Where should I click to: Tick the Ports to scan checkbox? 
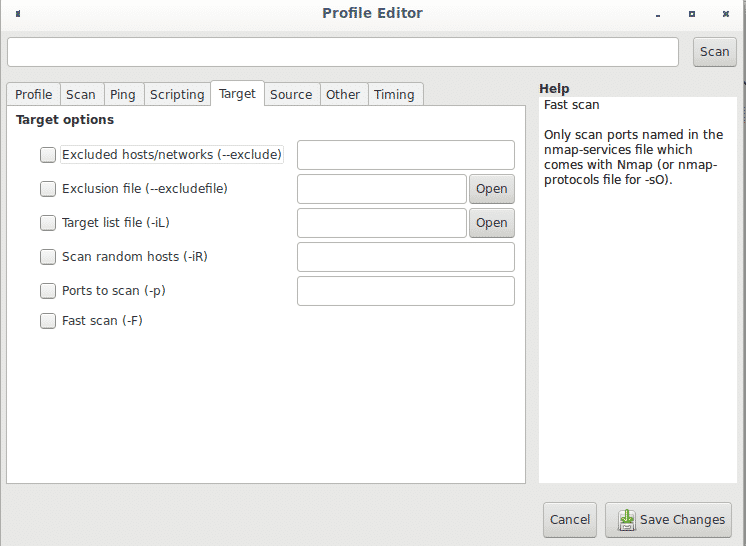[x=48, y=291]
